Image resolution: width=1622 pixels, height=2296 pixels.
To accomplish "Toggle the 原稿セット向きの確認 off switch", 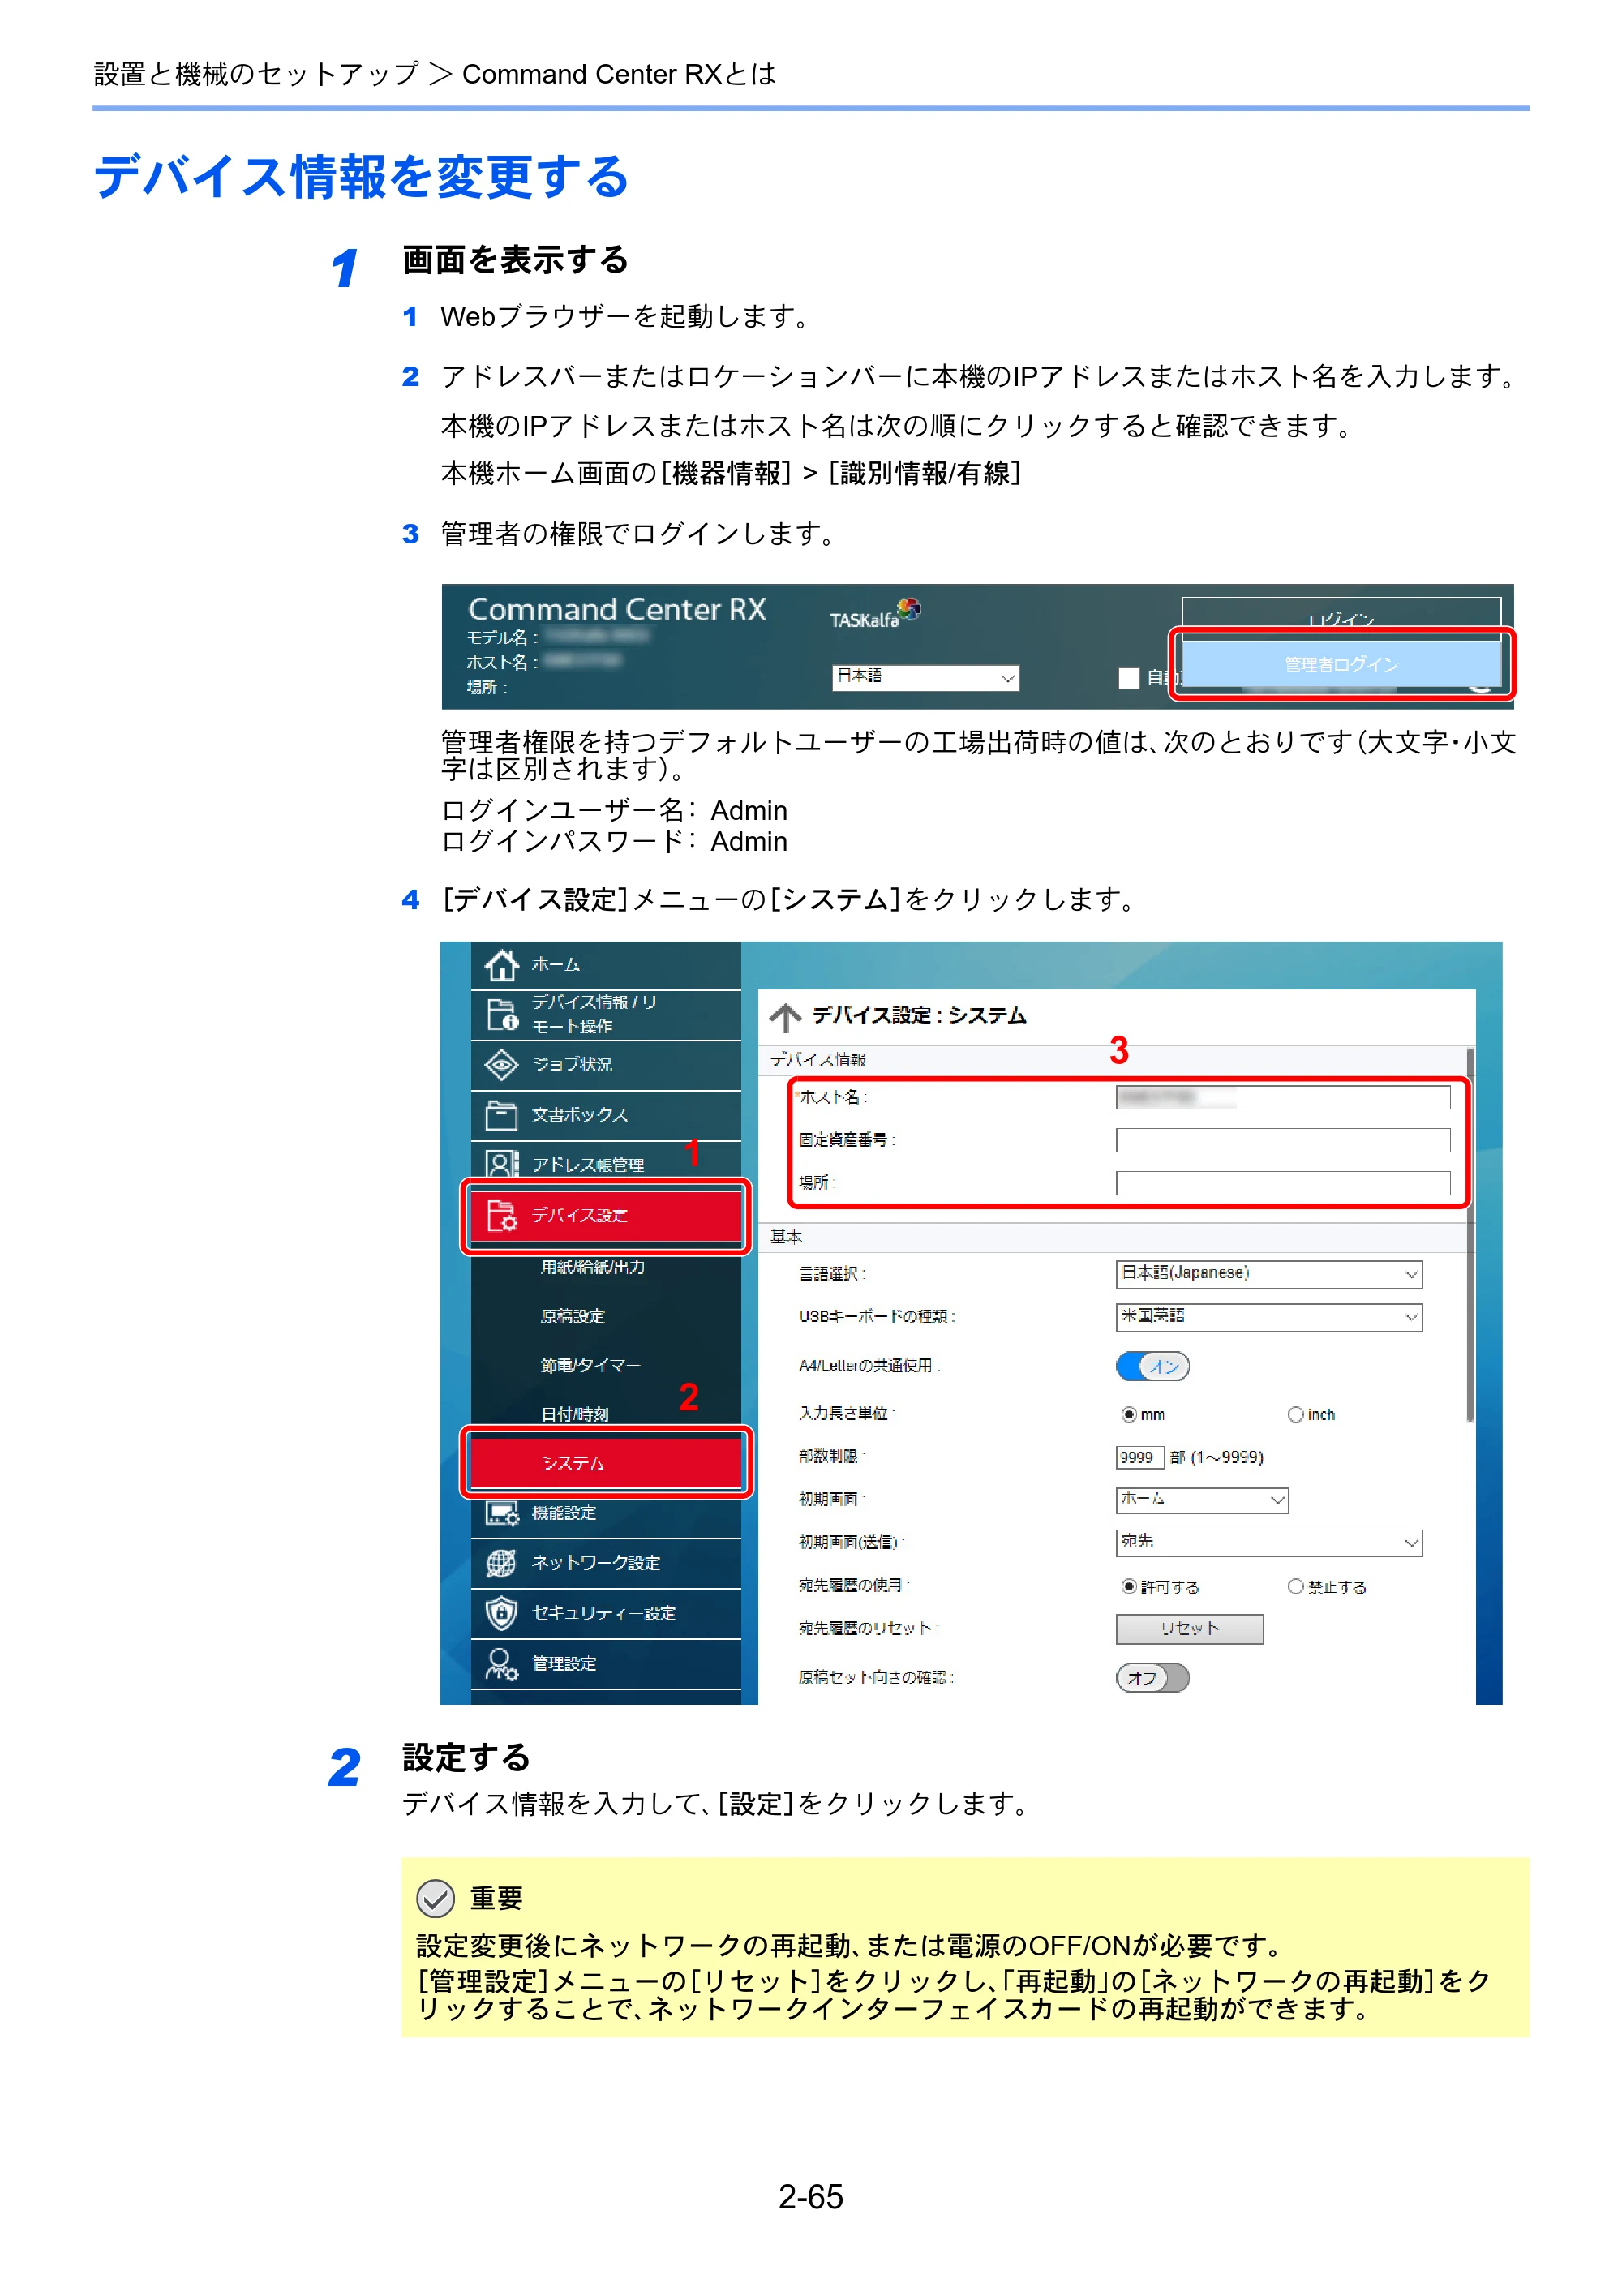I will 1152,1677.
